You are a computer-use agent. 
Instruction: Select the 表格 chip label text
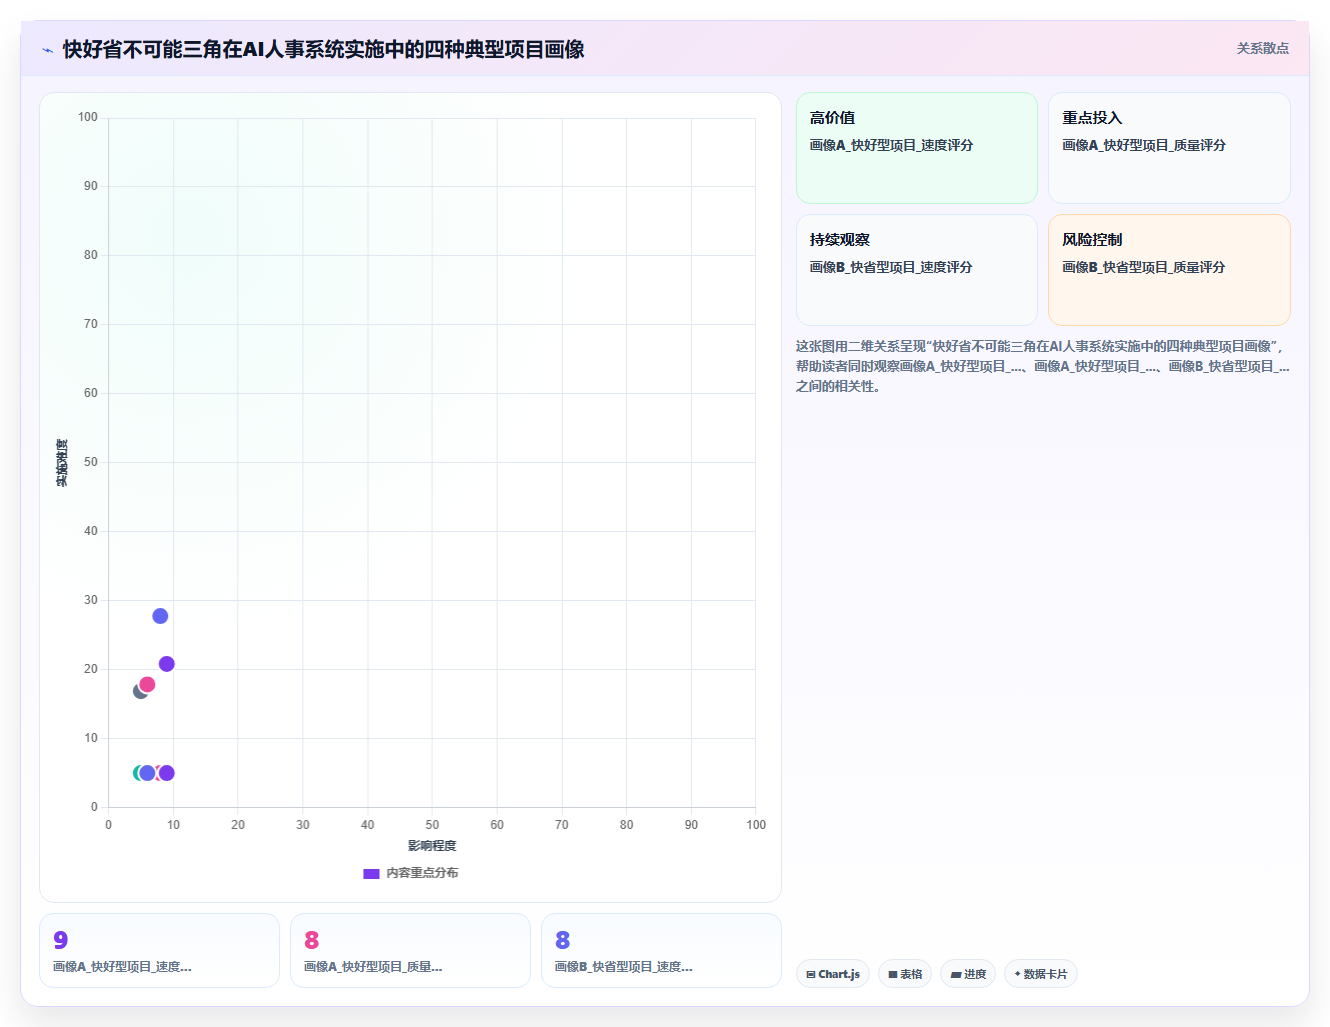911,974
